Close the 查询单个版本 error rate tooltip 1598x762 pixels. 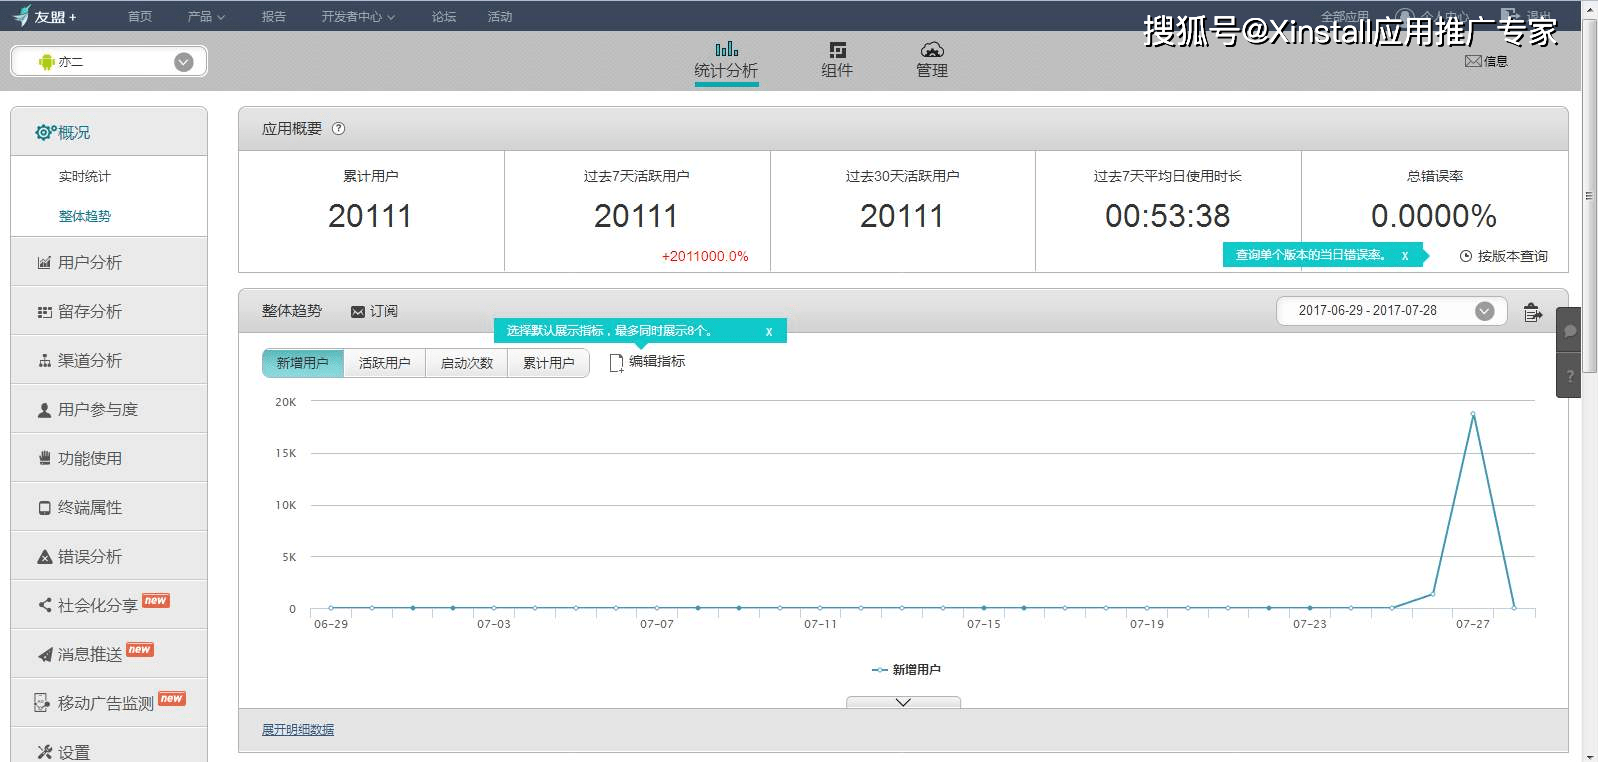[x=1405, y=255]
